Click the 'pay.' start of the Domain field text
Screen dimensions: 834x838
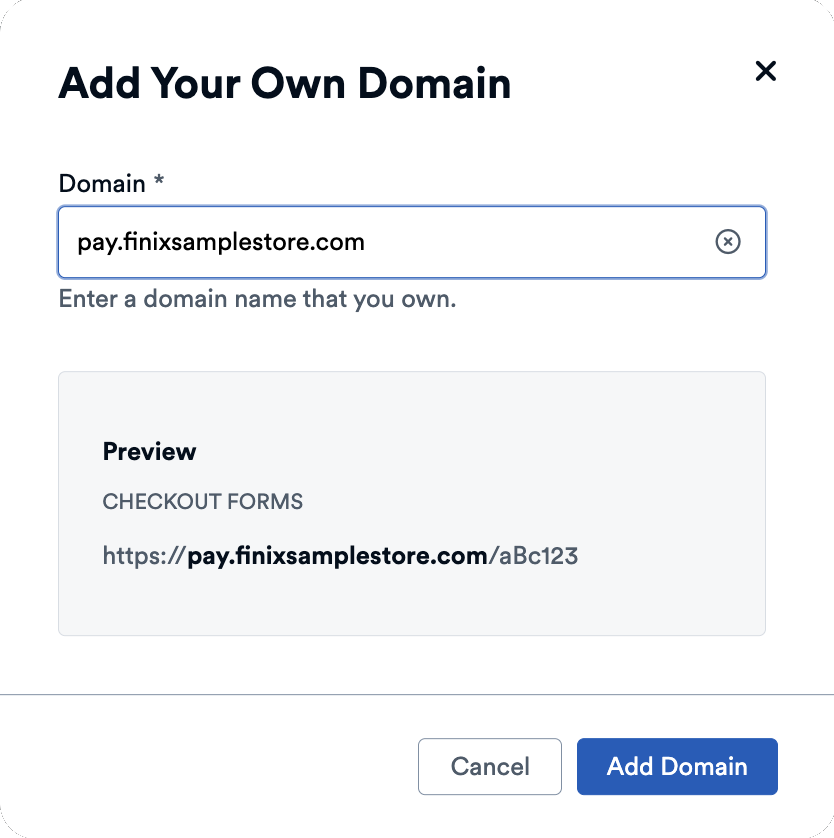[96, 242]
